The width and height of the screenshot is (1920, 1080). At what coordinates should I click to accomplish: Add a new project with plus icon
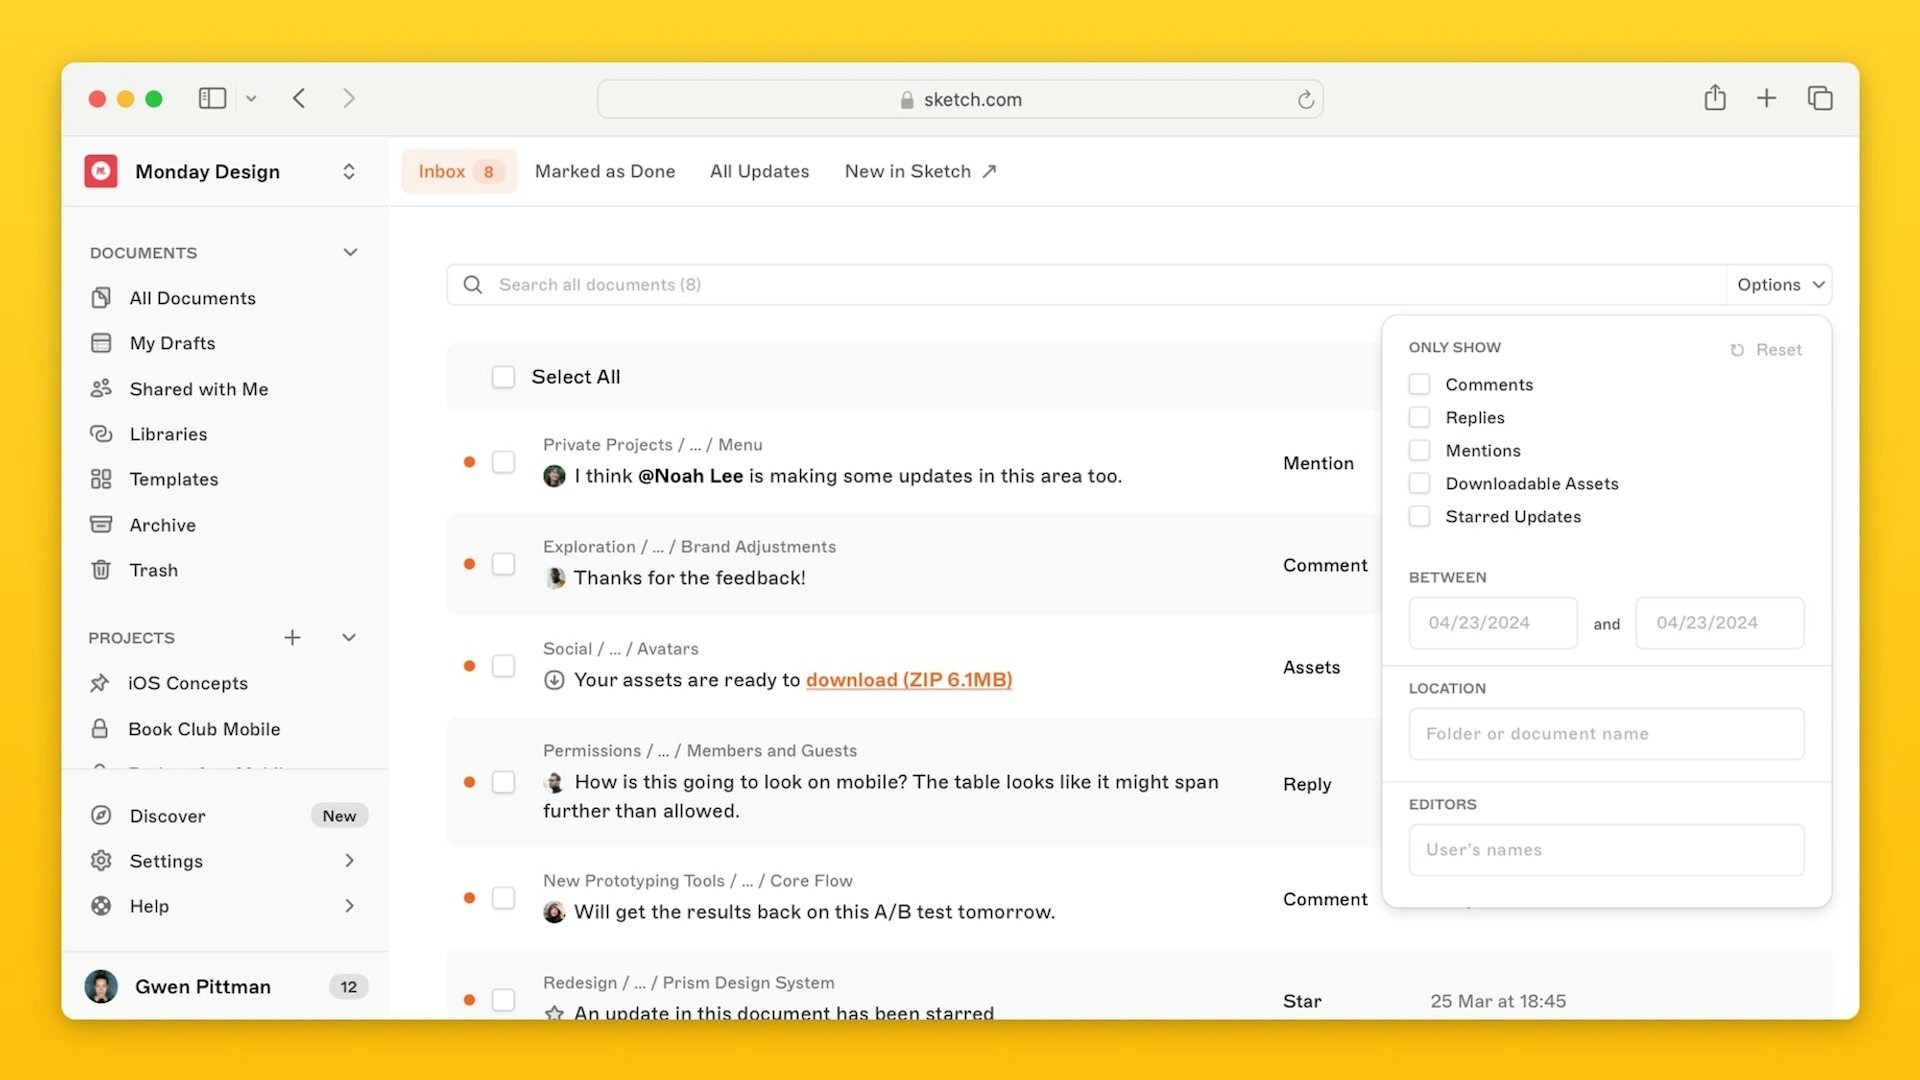292,638
